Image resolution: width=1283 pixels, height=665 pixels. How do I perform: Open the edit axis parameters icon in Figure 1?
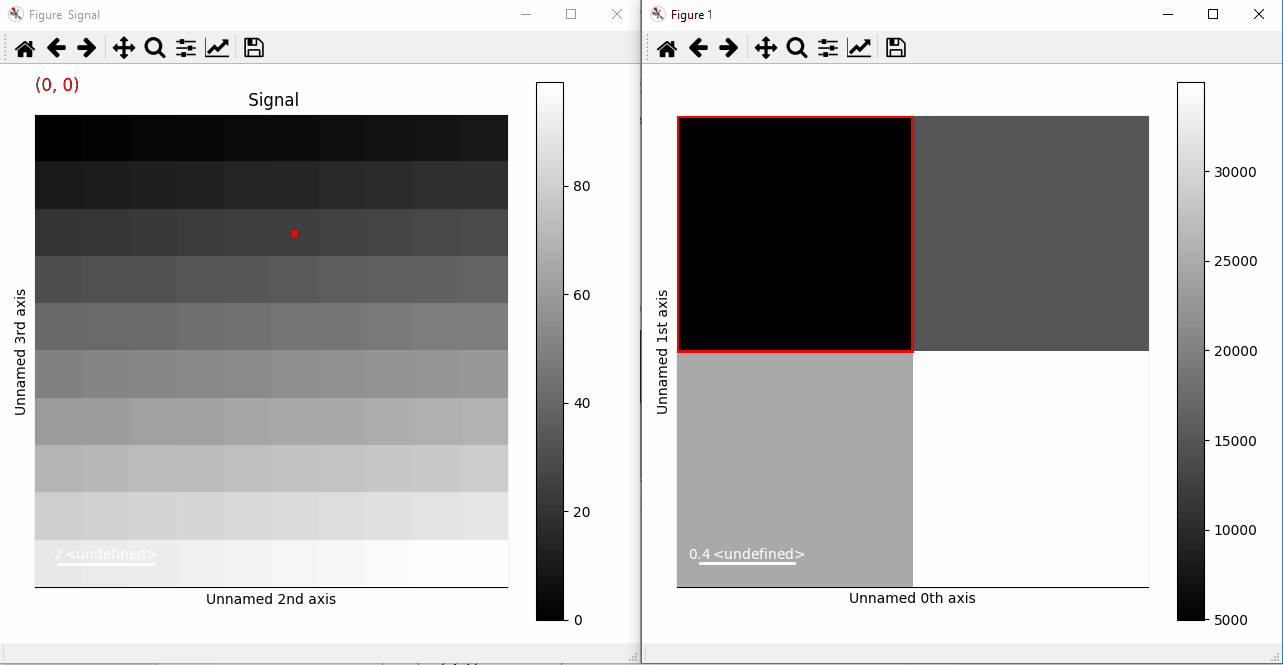tap(859, 48)
